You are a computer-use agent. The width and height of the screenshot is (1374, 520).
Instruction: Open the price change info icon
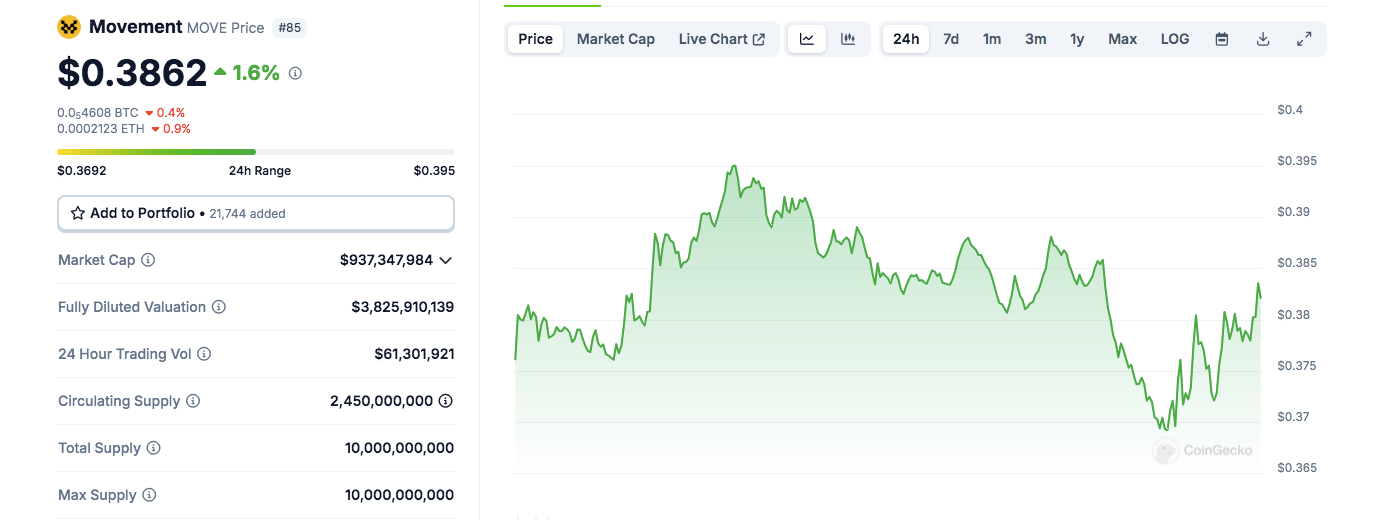[295, 73]
